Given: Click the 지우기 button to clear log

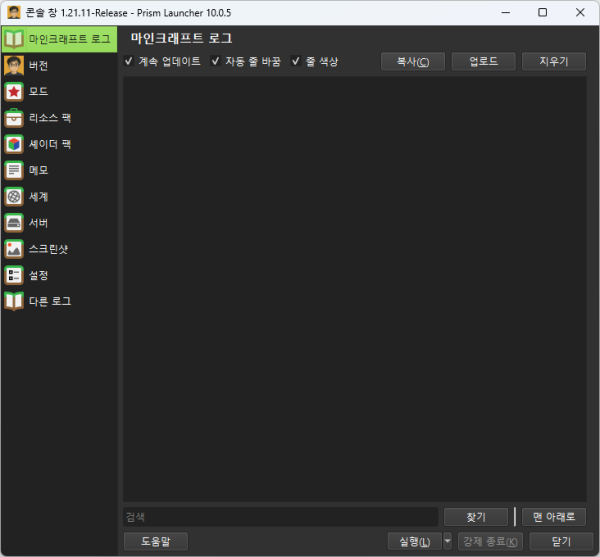Looking at the screenshot, I should (554, 61).
